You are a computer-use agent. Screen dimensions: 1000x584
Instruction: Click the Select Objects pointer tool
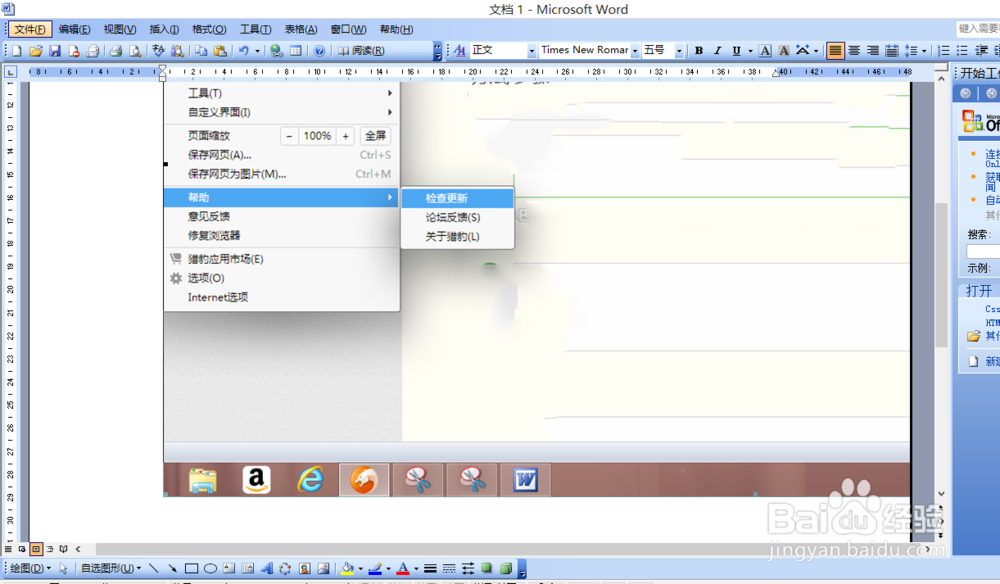63,568
